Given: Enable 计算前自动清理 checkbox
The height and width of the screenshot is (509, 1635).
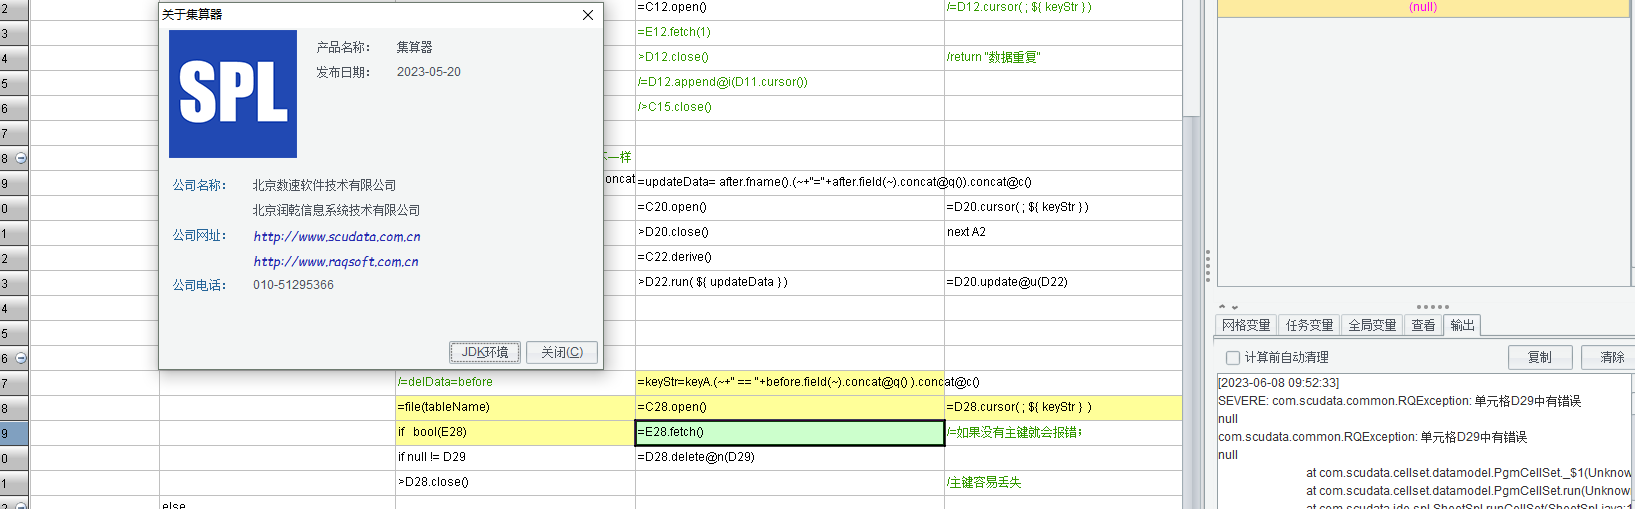Looking at the screenshot, I should pyautogui.click(x=1233, y=357).
